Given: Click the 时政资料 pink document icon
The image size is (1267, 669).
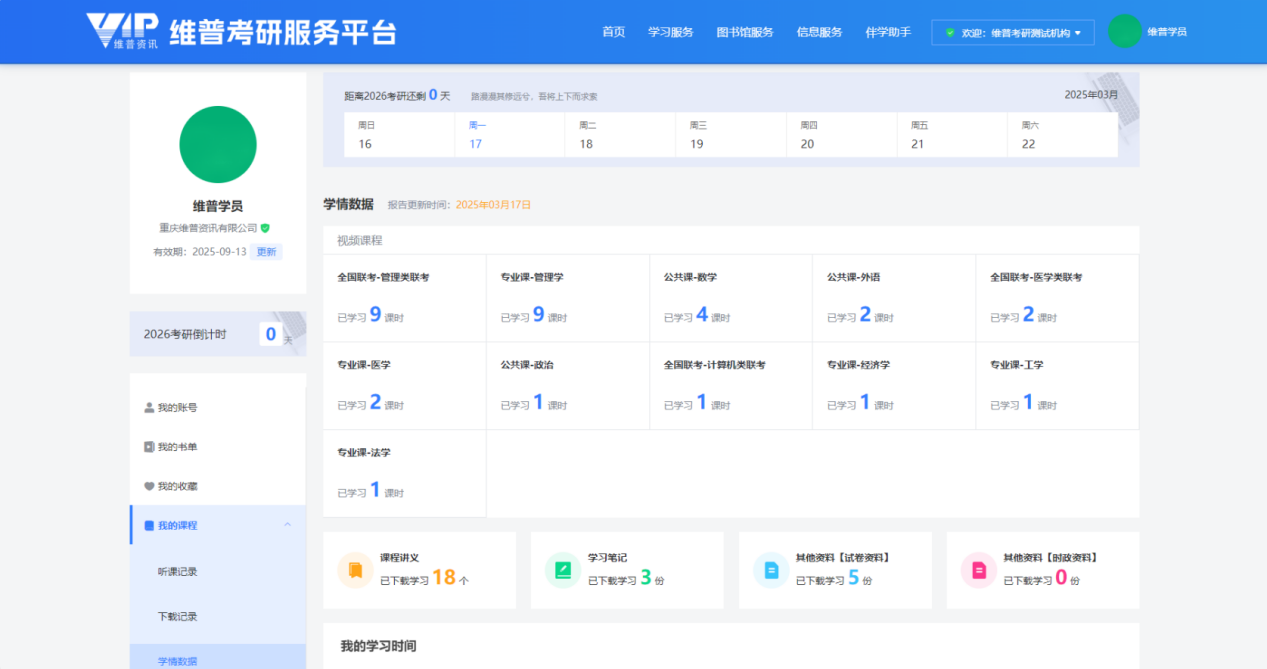Looking at the screenshot, I should click(x=979, y=570).
